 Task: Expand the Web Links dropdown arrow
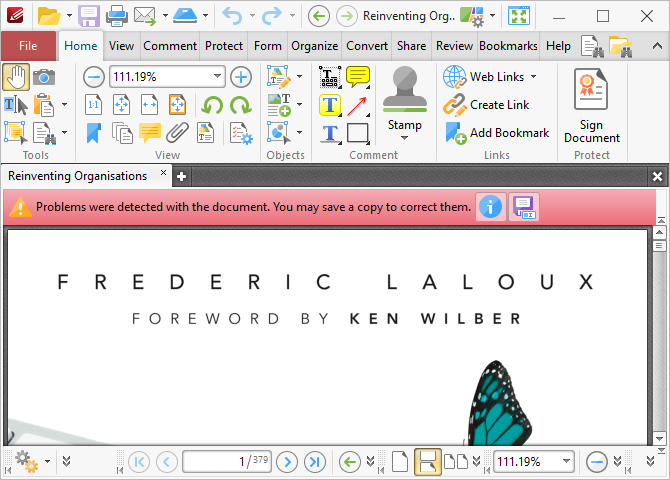tap(533, 77)
